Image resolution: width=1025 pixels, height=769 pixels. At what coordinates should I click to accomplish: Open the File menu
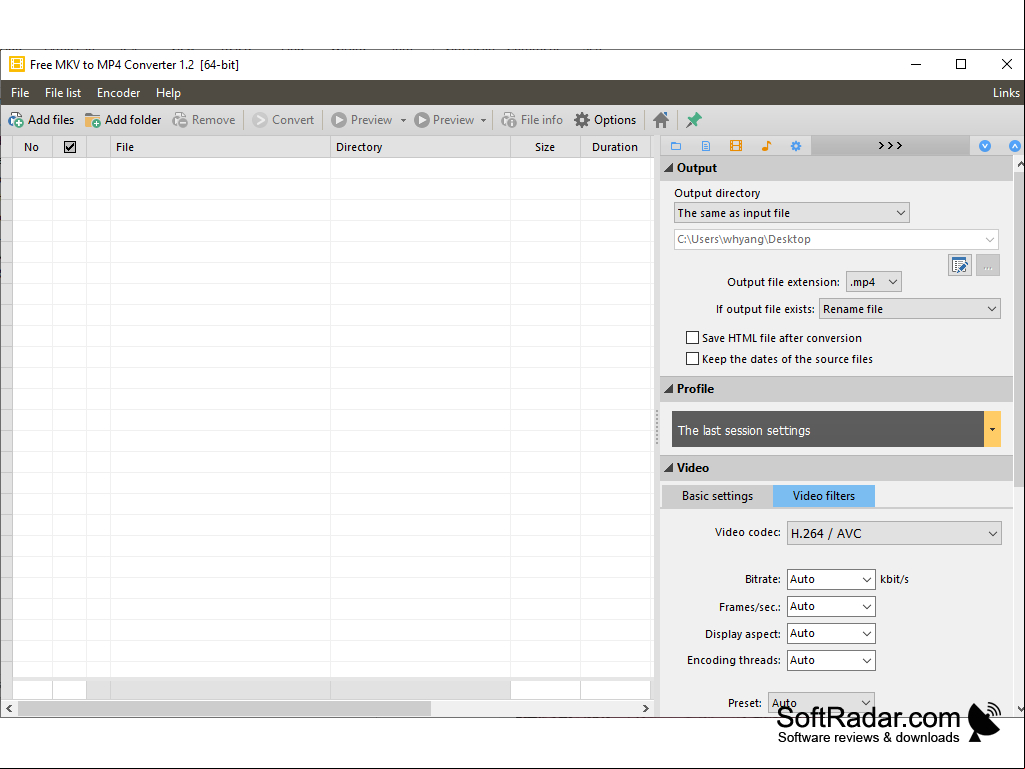click(x=20, y=93)
